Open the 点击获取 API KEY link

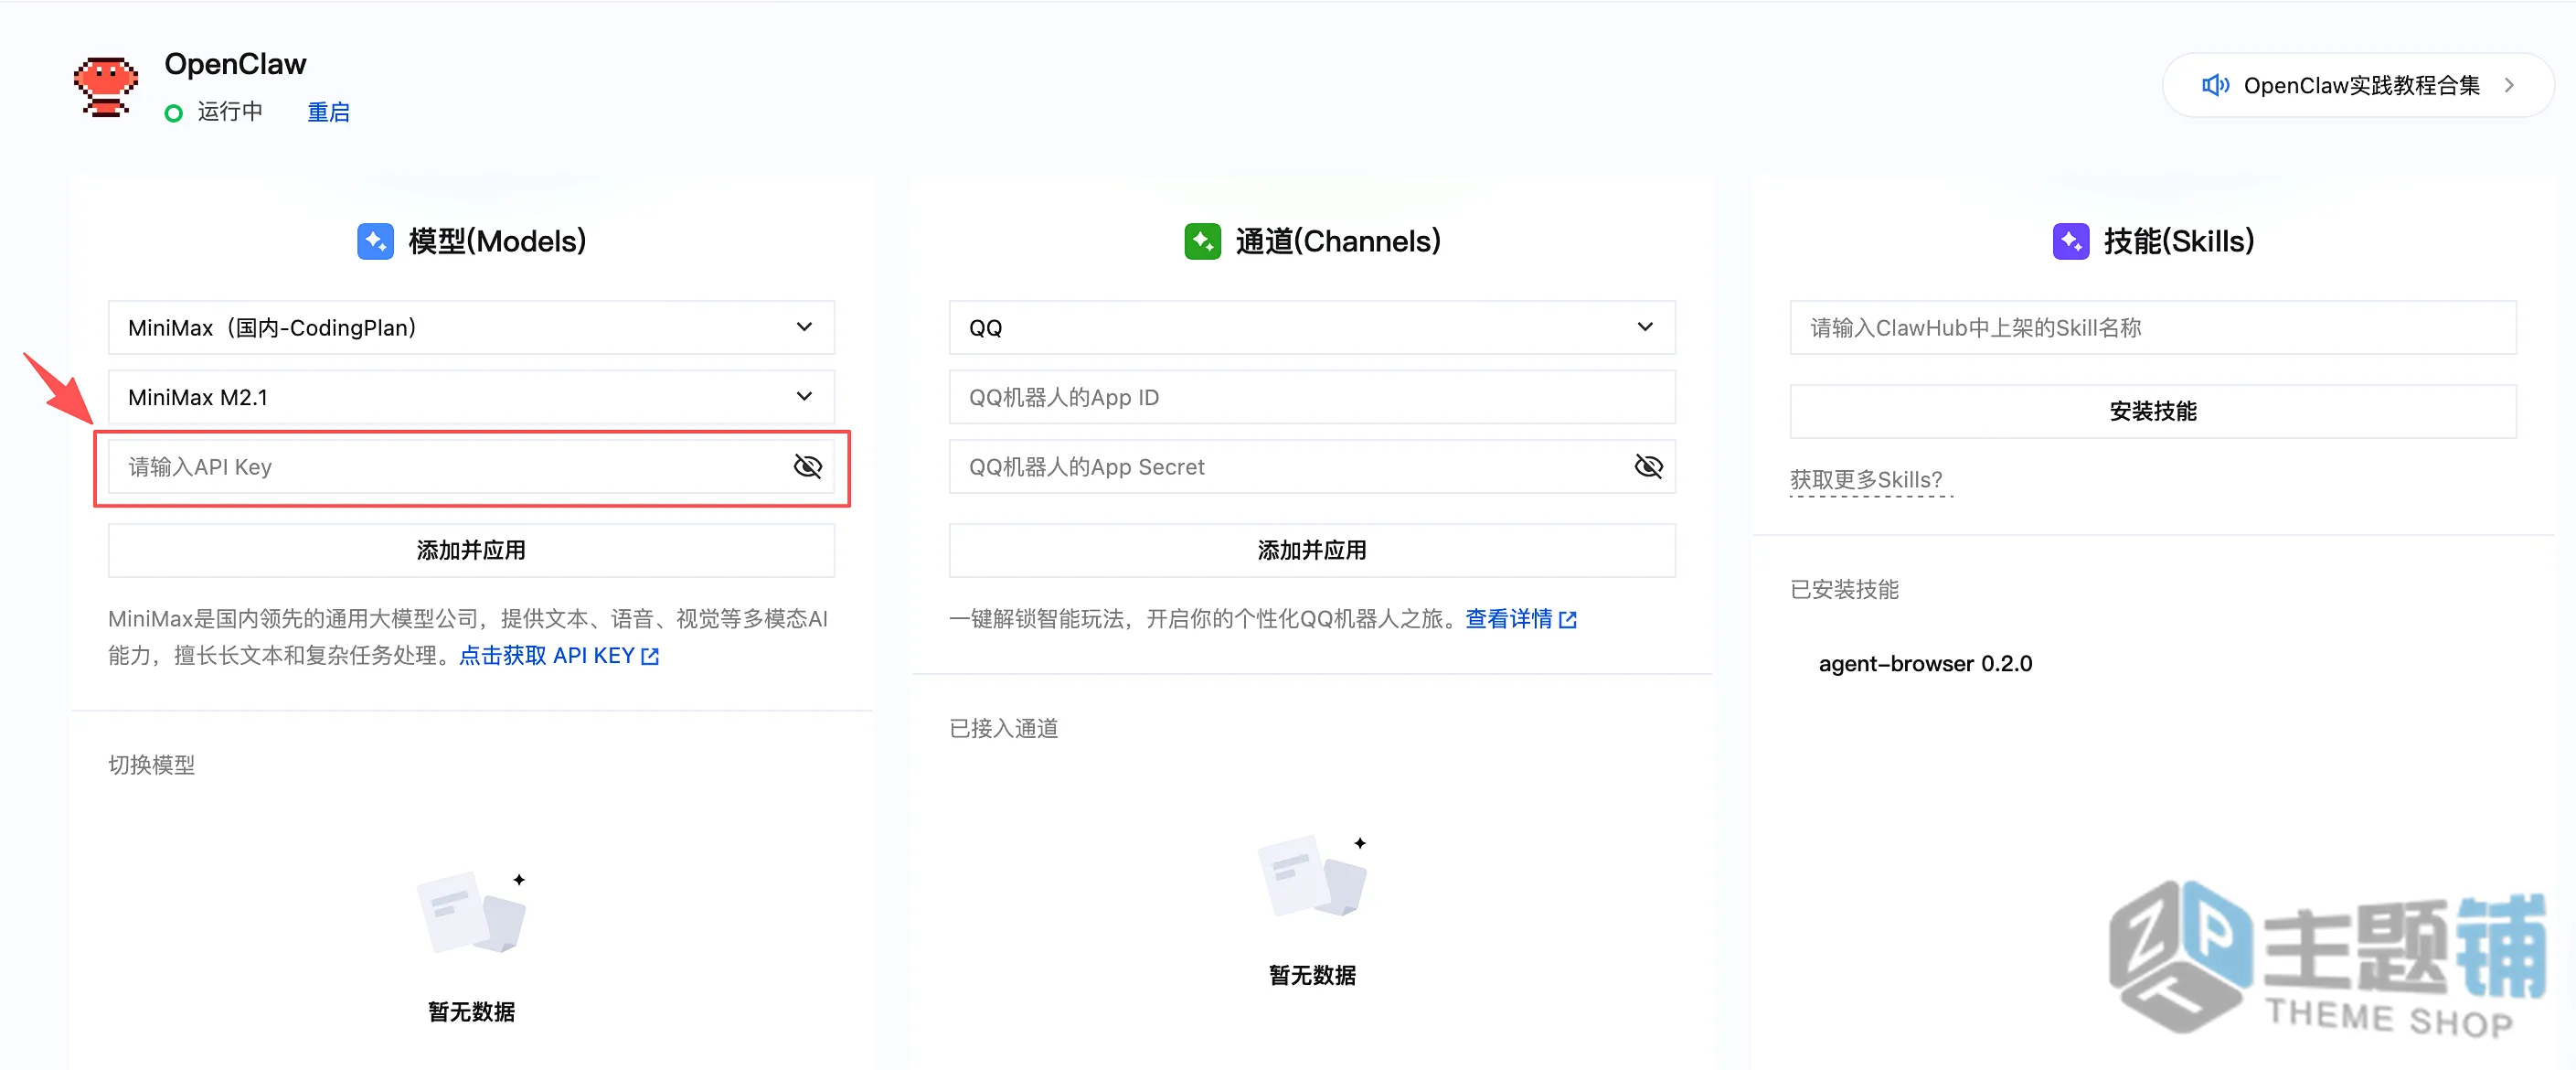547,656
